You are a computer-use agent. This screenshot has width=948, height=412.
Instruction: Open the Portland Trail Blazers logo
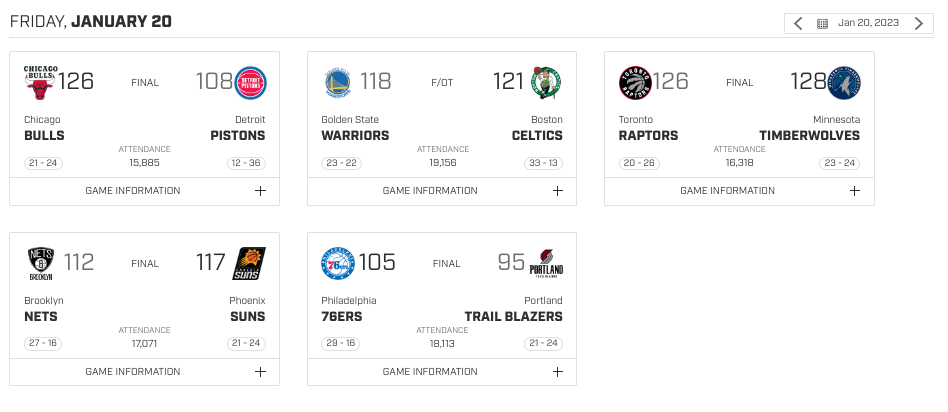(546, 263)
